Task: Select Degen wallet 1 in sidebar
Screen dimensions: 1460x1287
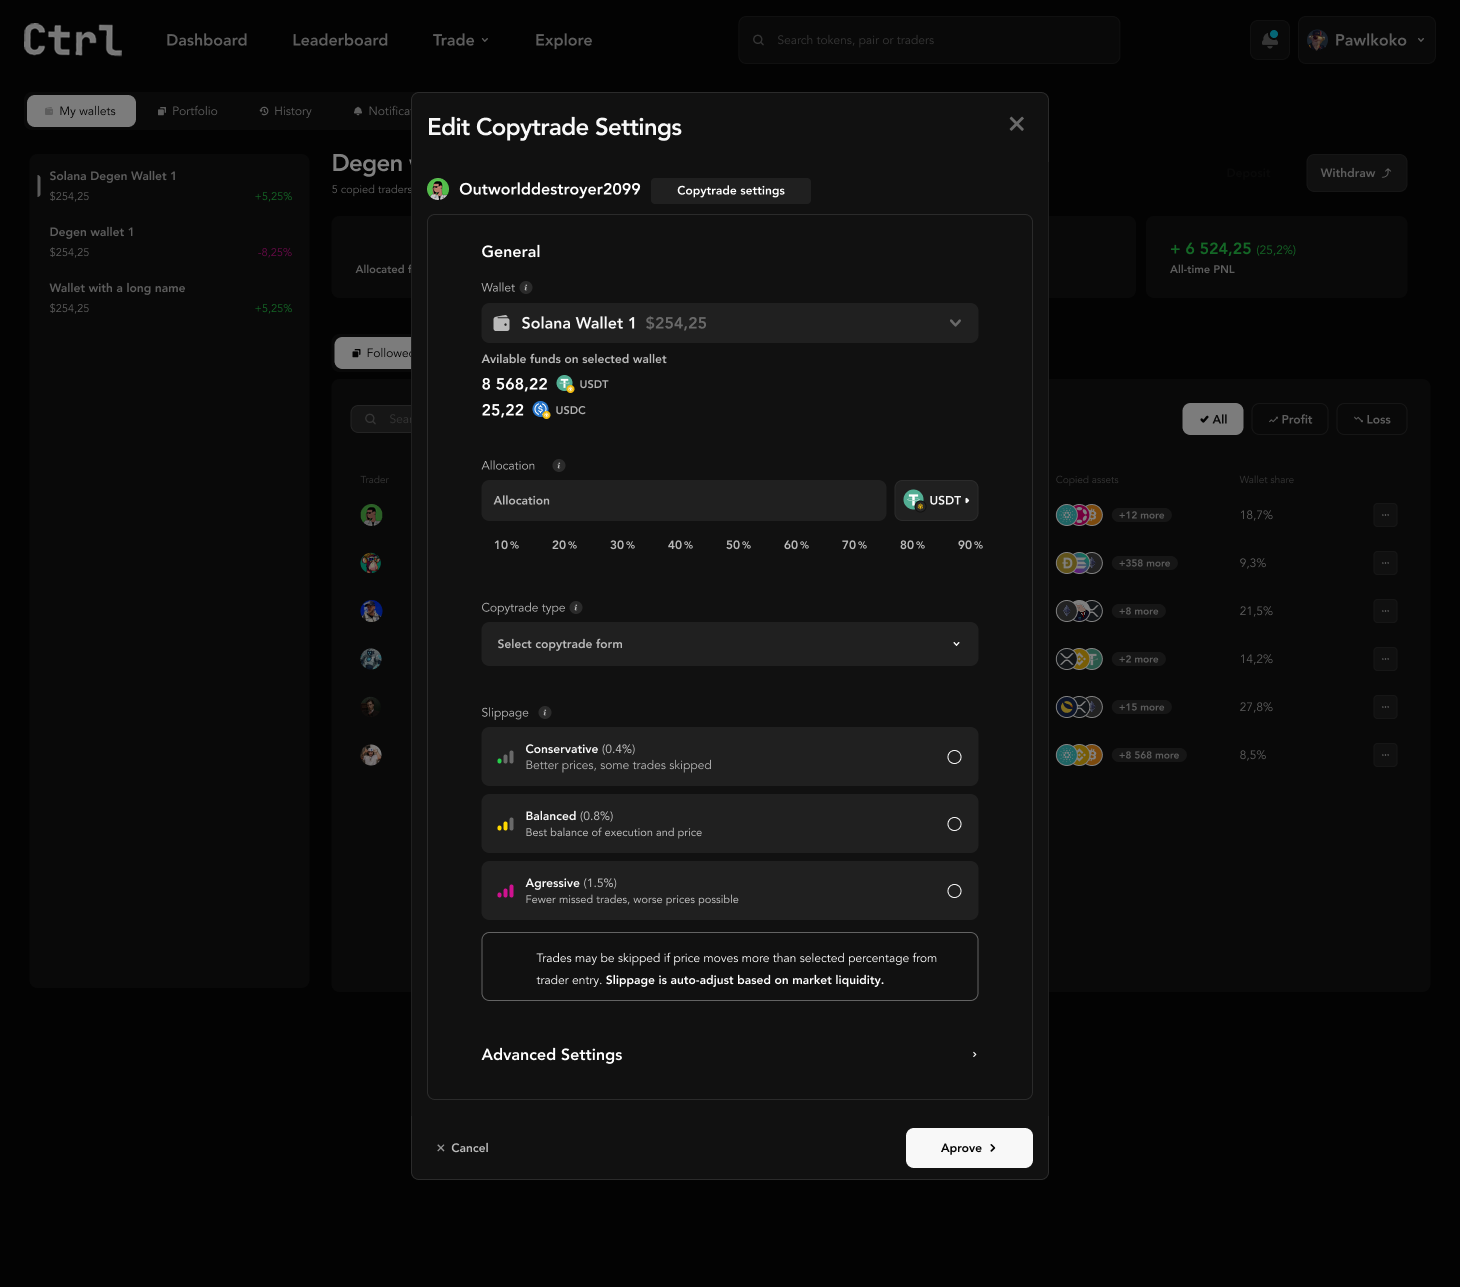Action: 169,241
